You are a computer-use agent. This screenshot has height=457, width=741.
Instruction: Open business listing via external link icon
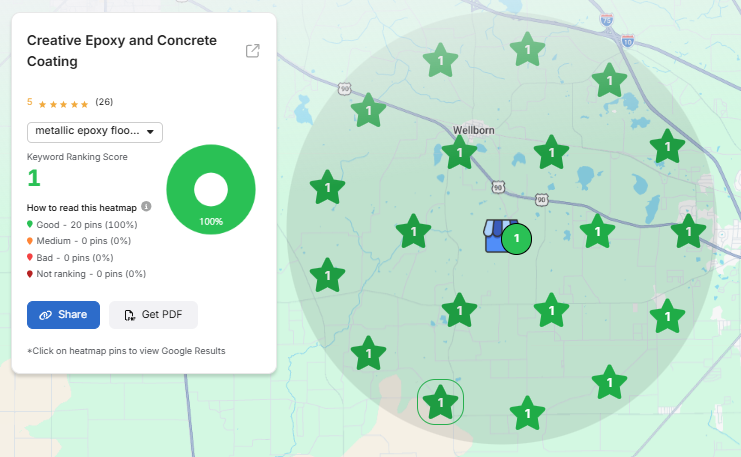click(x=253, y=51)
